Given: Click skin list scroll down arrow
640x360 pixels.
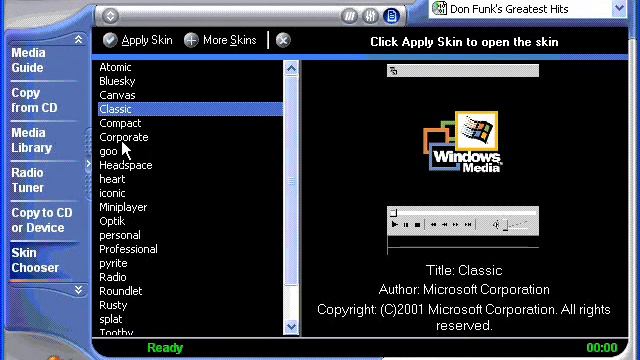Looking at the screenshot, I should click(291, 327).
